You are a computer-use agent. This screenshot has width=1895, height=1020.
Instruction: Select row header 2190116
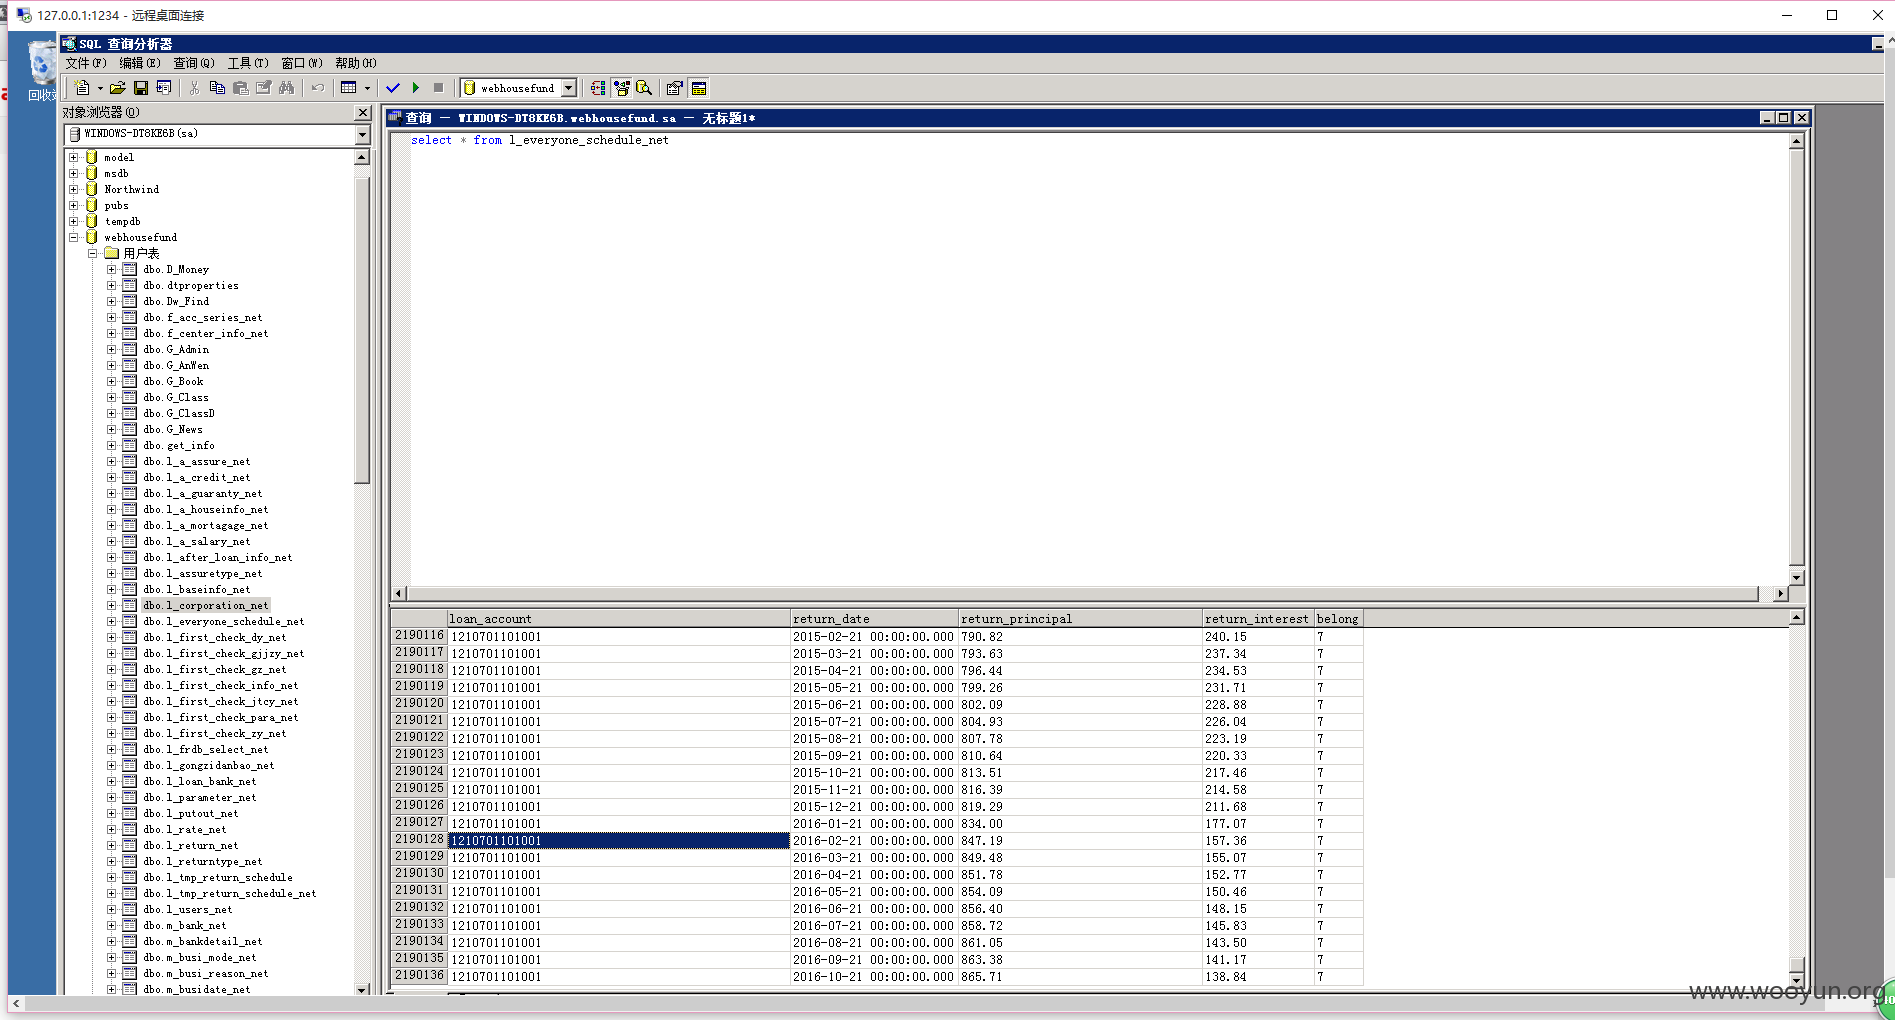tap(419, 636)
